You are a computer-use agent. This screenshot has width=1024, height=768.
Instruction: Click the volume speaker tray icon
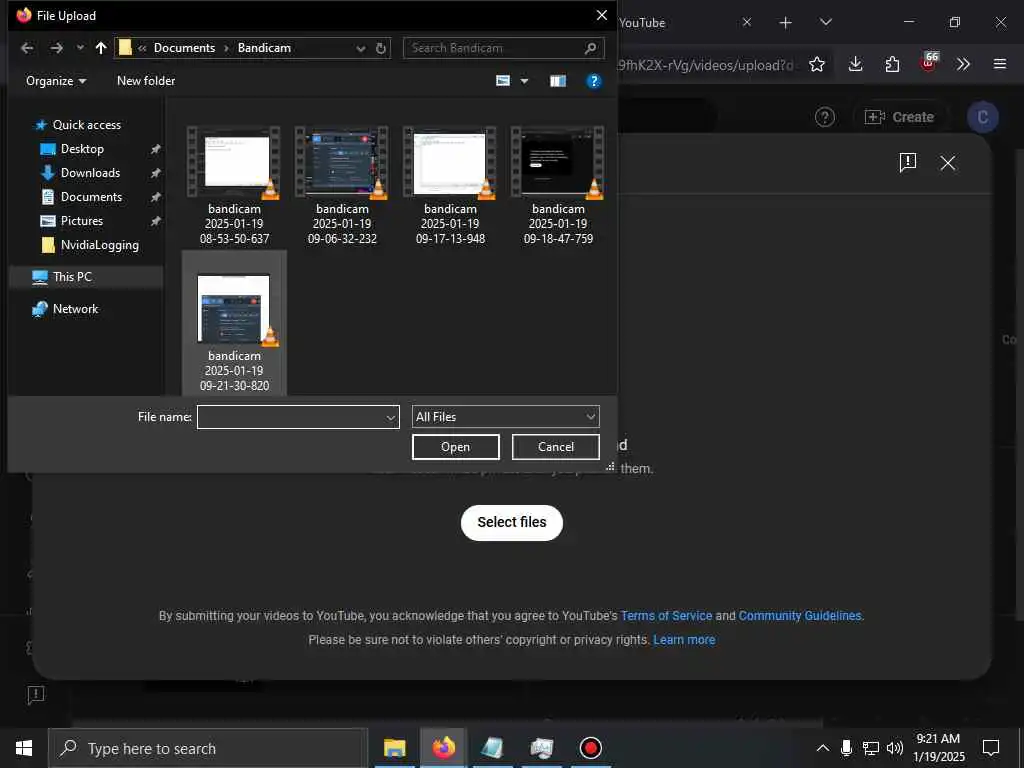[895, 748]
